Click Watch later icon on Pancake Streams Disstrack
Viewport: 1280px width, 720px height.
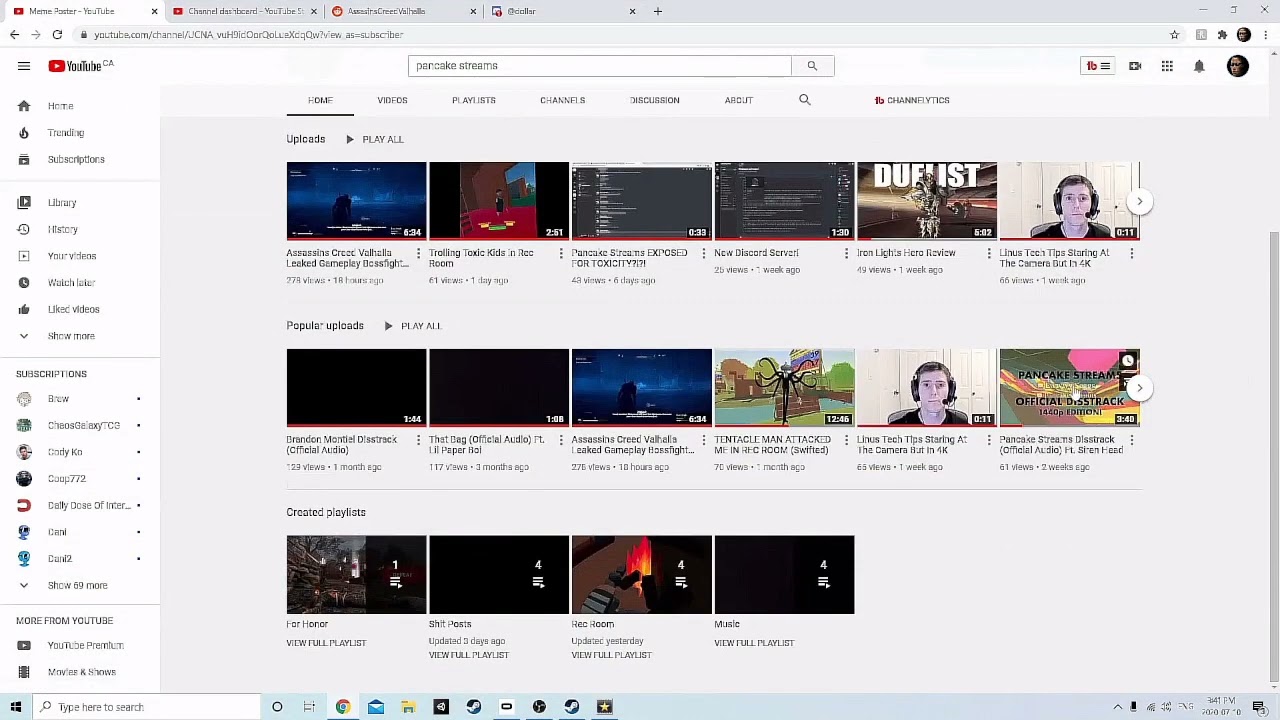(x=1128, y=361)
